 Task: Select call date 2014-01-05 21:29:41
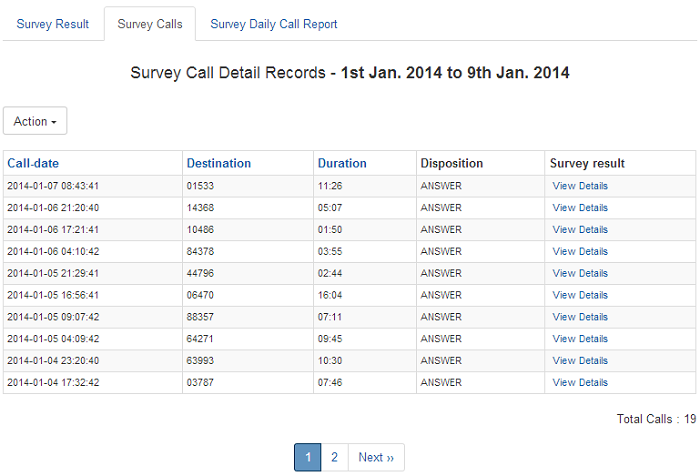53,274
